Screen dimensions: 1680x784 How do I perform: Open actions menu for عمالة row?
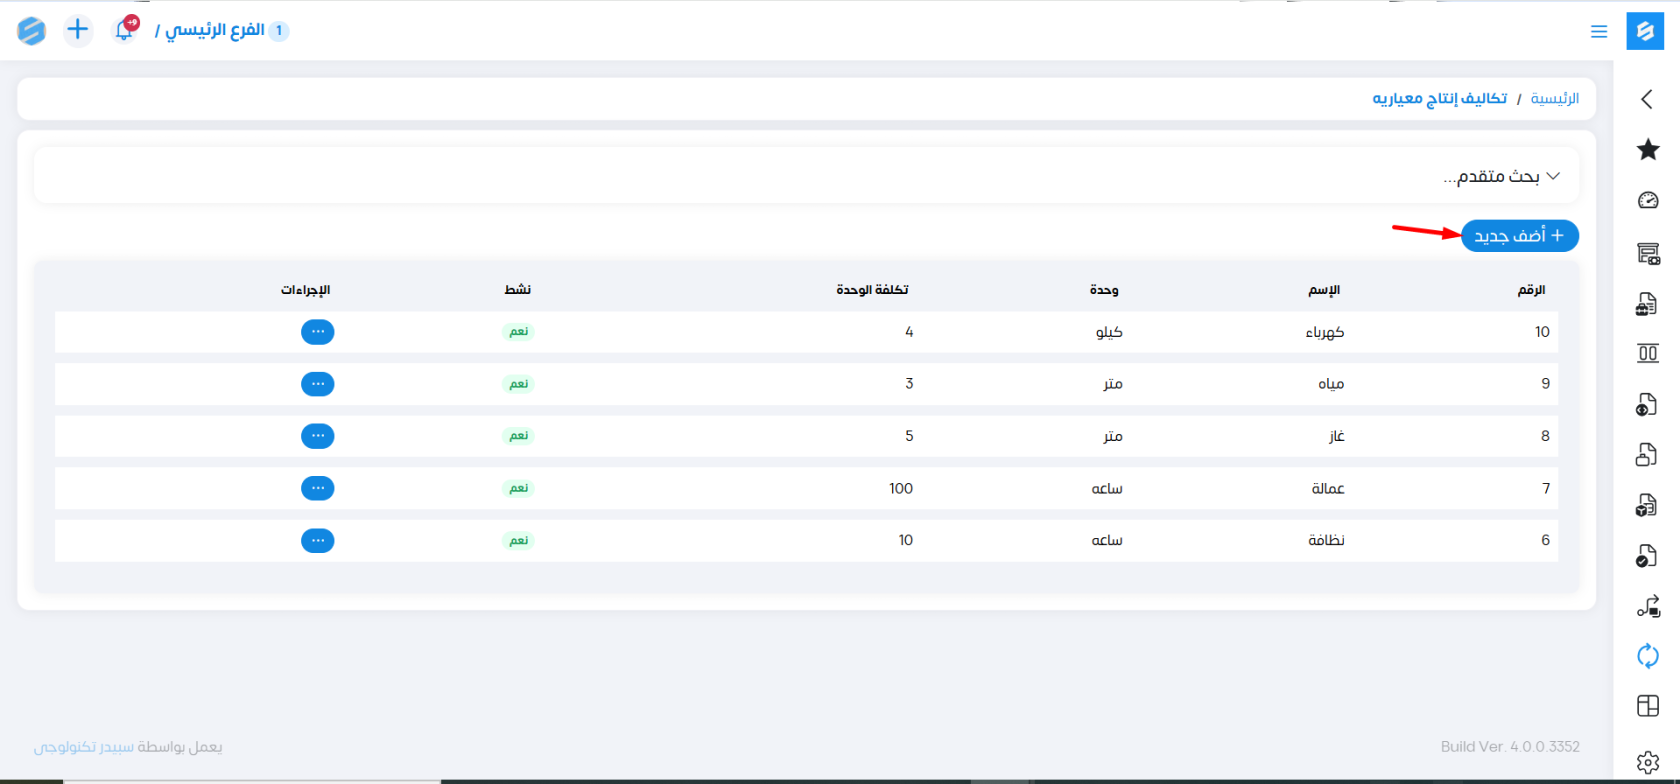[317, 488]
